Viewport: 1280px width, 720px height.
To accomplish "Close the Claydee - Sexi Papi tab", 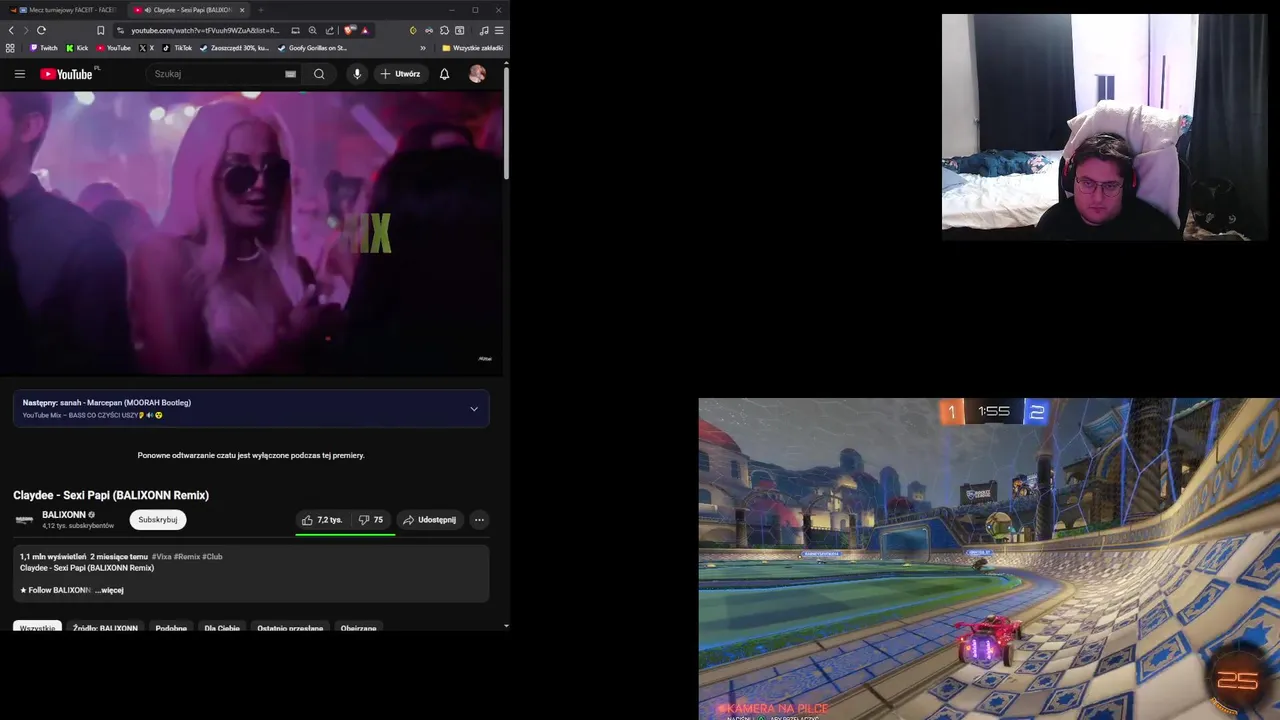I will pos(242,10).
